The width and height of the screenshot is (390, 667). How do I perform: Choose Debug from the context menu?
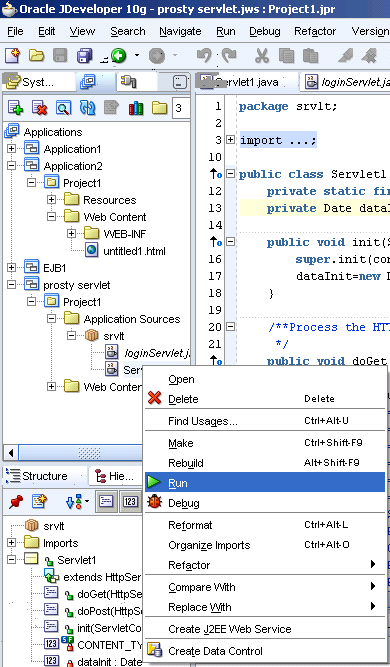pos(265,503)
